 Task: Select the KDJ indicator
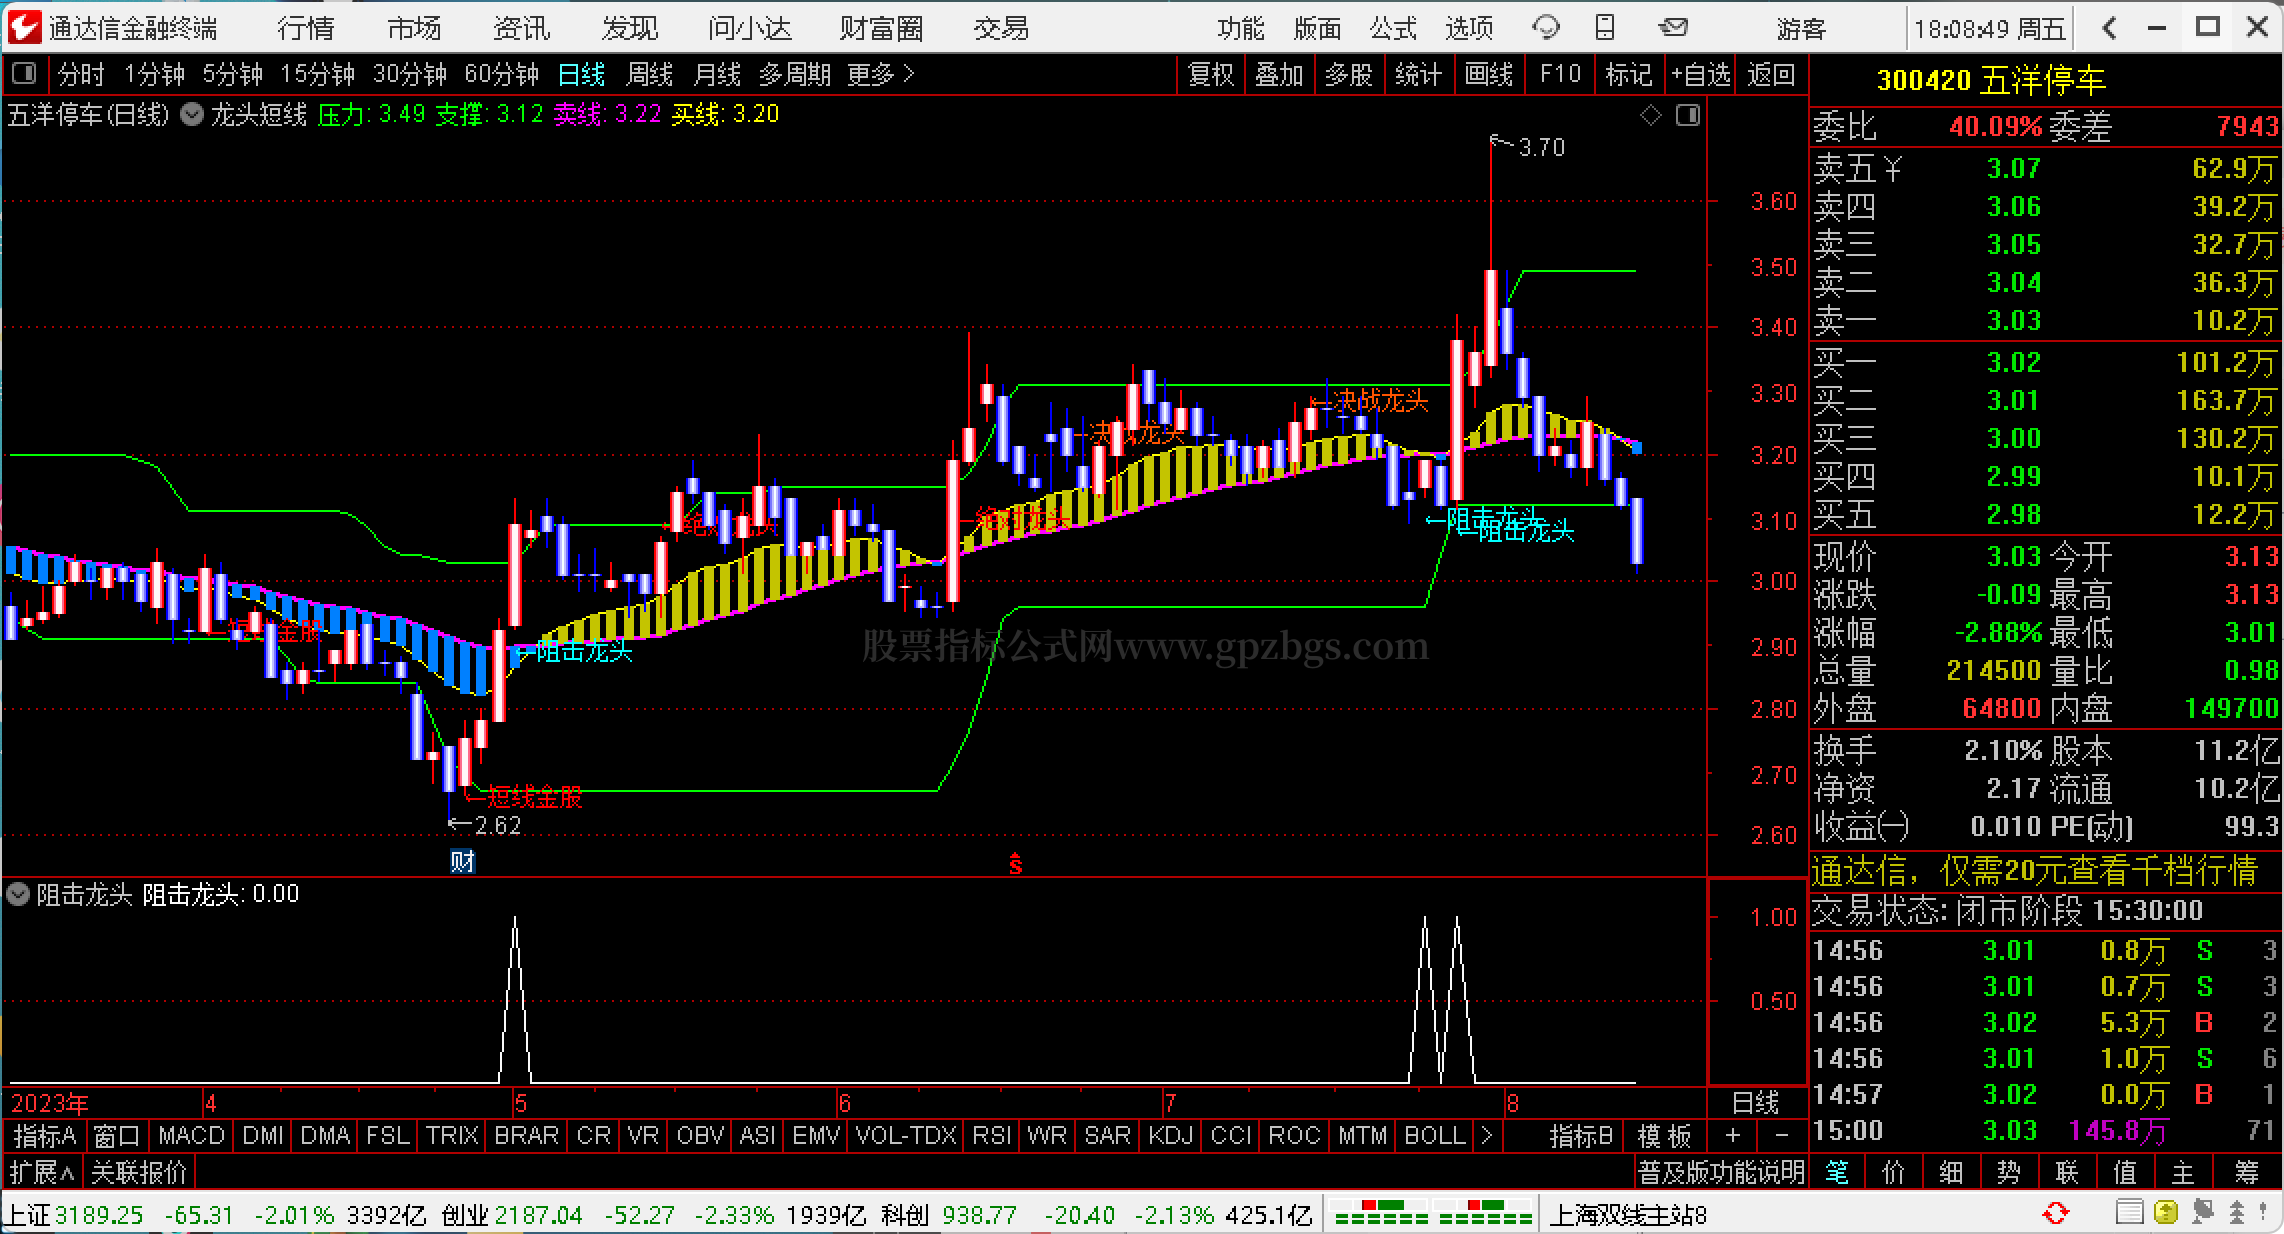click(1170, 1136)
